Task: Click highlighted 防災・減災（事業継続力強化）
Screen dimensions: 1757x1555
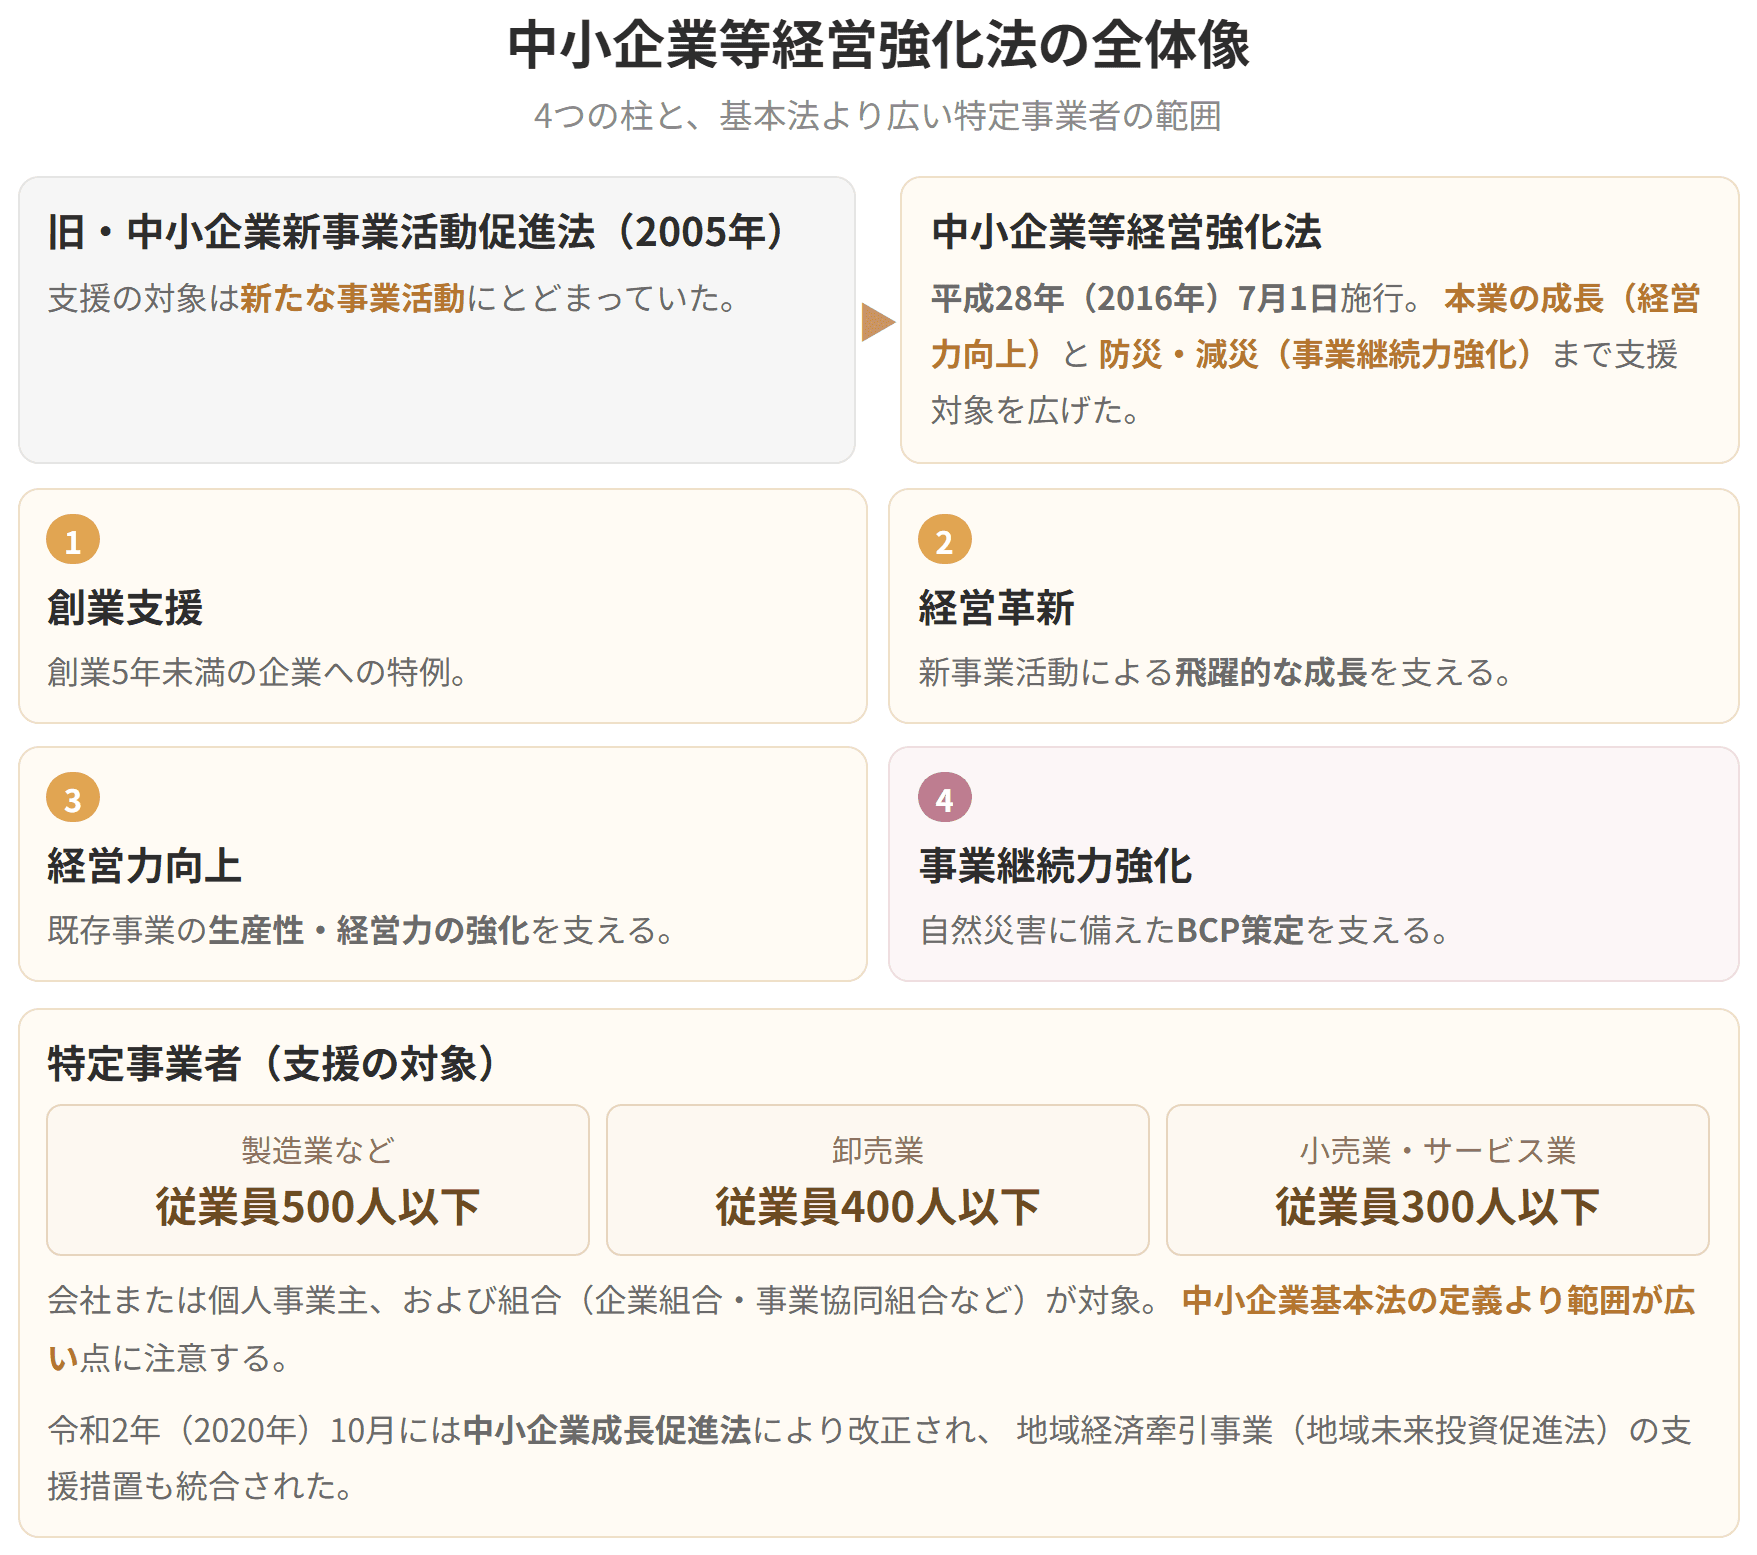Action: [1320, 354]
